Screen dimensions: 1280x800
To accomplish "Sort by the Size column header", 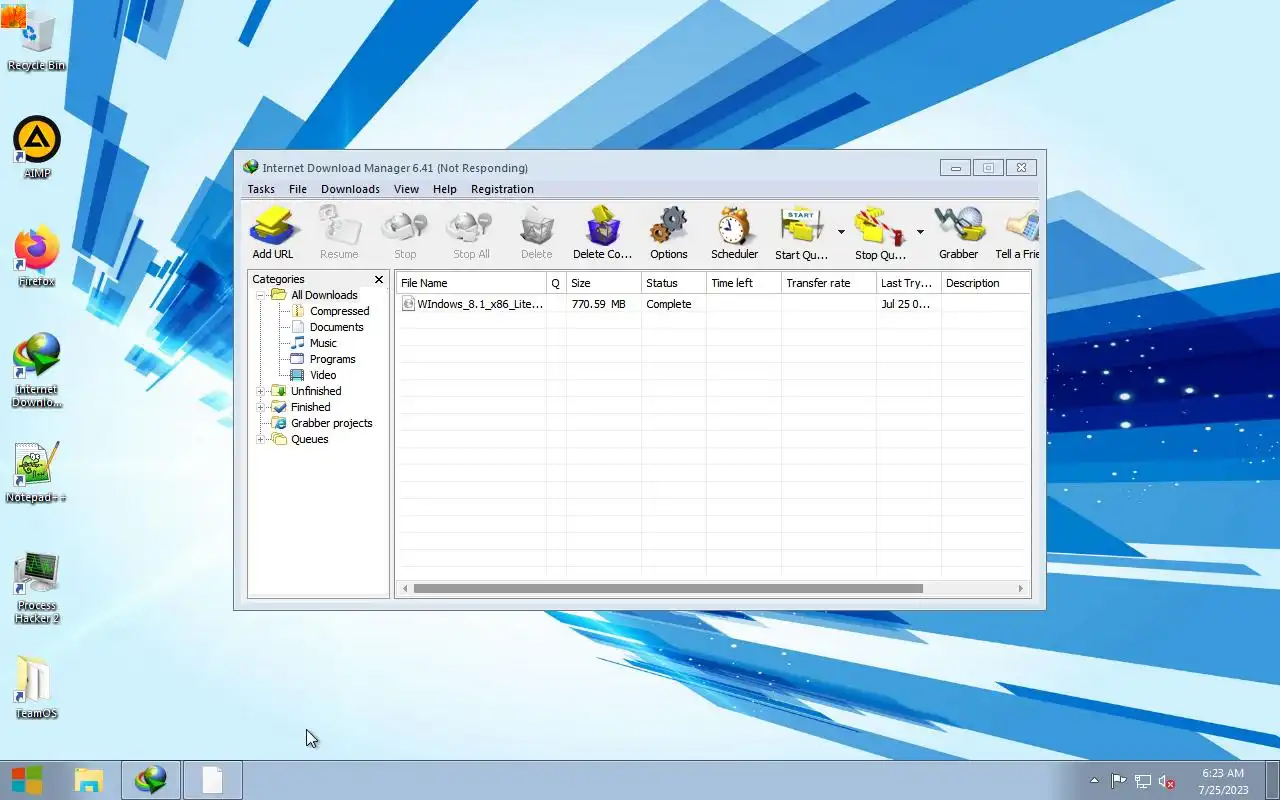I will point(603,283).
